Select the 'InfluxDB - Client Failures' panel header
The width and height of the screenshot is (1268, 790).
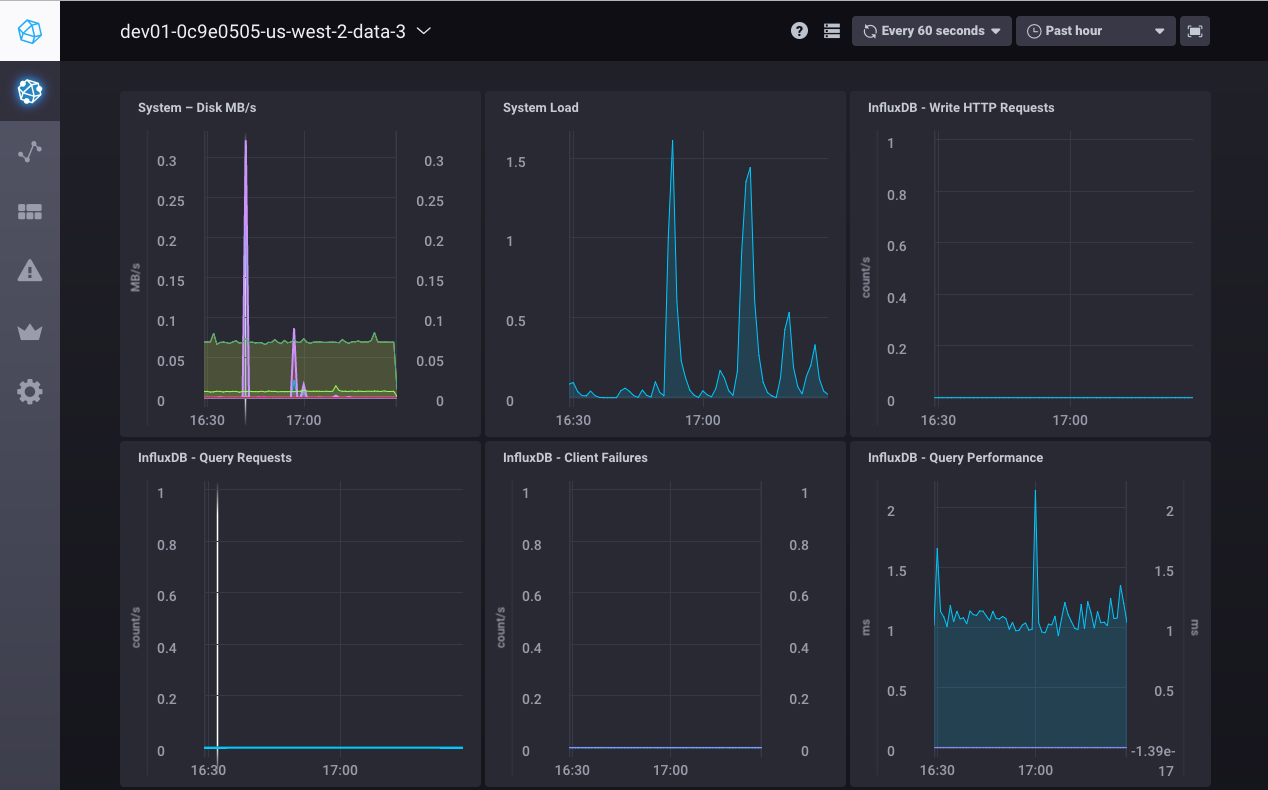point(575,458)
